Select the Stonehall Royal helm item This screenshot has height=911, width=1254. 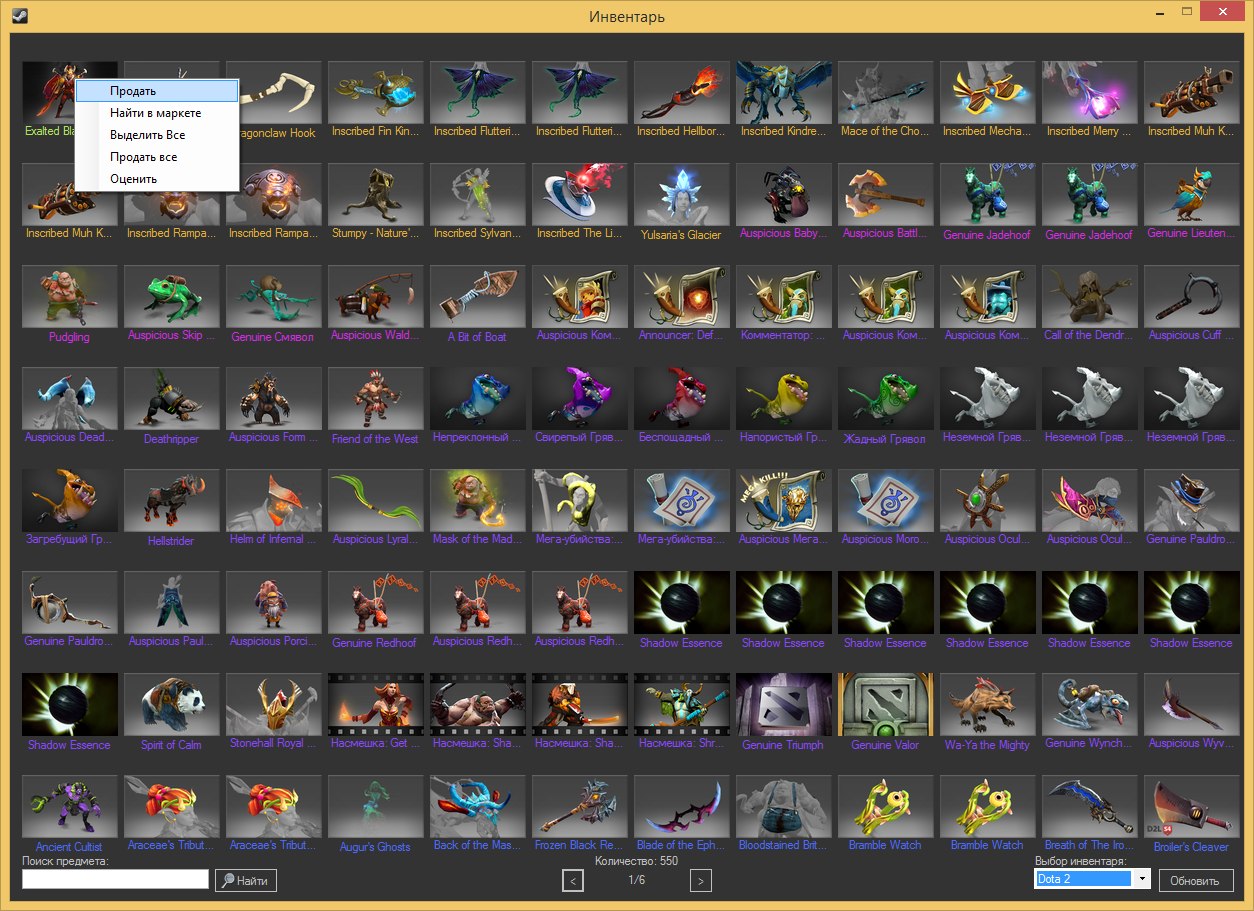[274, 705]
